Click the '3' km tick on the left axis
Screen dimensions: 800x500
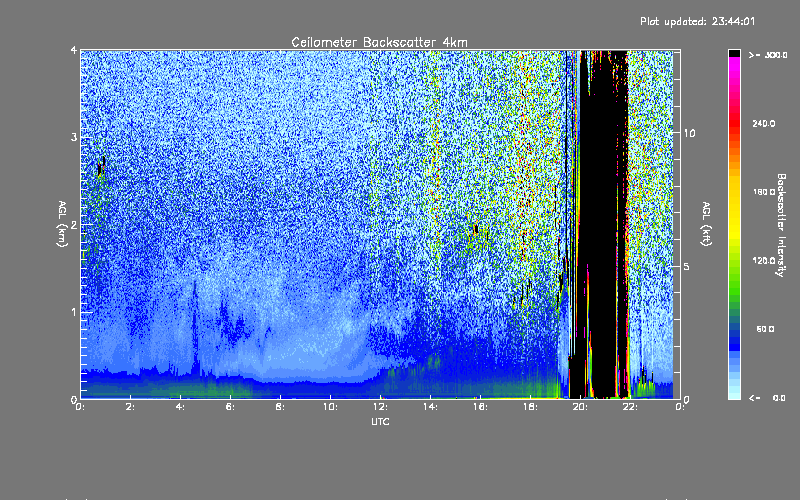click(x=74, y=137)
